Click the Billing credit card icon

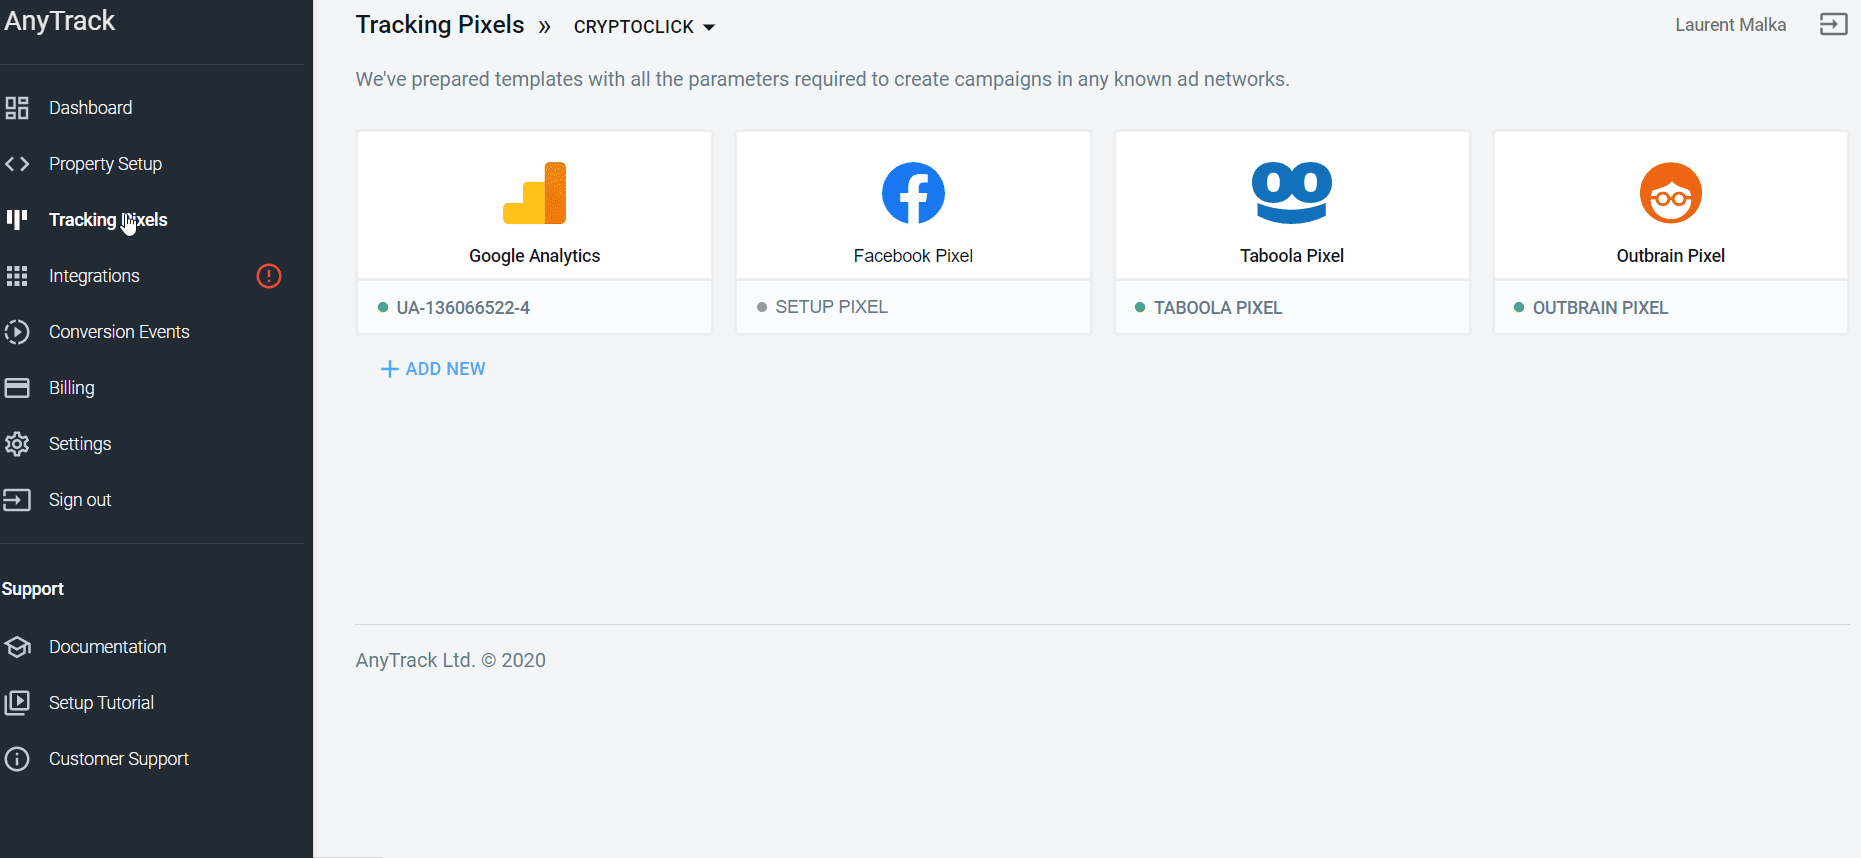pyautogui.click(x=17, y=388)
